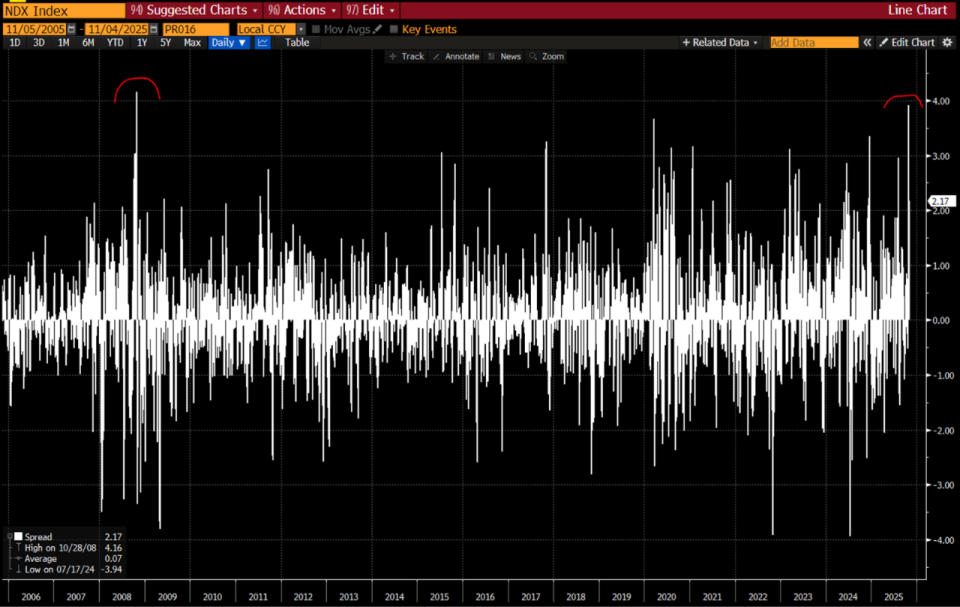Click Low marker icon in legend
Viewport: 960px width, 607px height.
coord(18,570)
